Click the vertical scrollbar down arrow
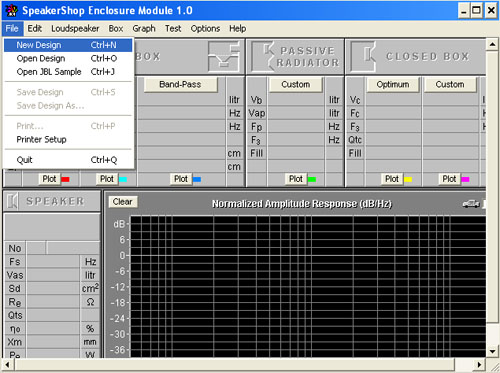Screen dimensions: 500x373 click(x=492, y=351)
